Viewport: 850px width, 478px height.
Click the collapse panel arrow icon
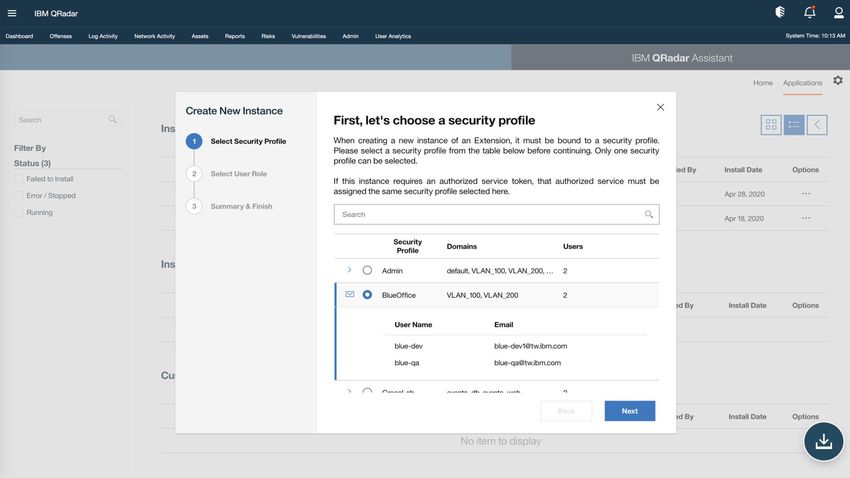(817, 125)
